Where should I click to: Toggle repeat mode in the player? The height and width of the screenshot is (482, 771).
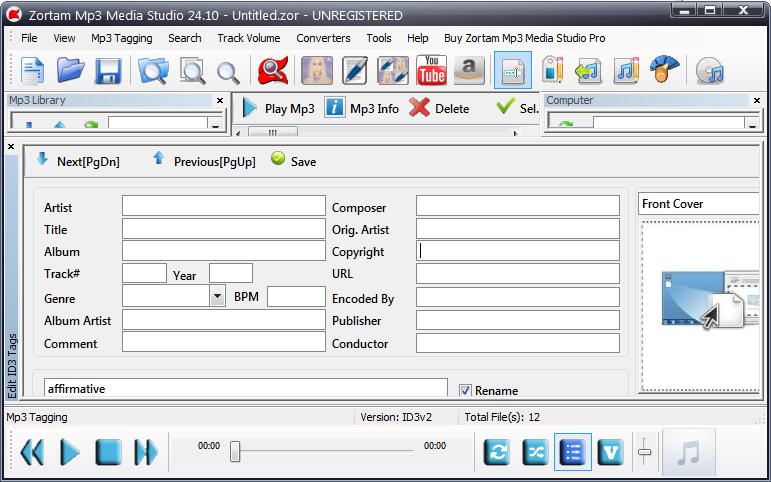click(x=497, y=452)
